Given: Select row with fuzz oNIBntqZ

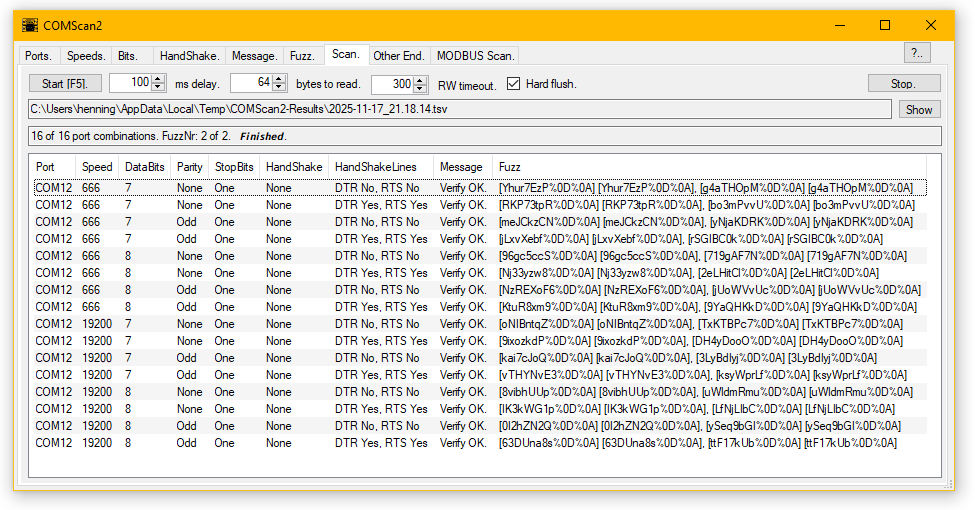Looking at the screenshot, I should tap(480, 324).
